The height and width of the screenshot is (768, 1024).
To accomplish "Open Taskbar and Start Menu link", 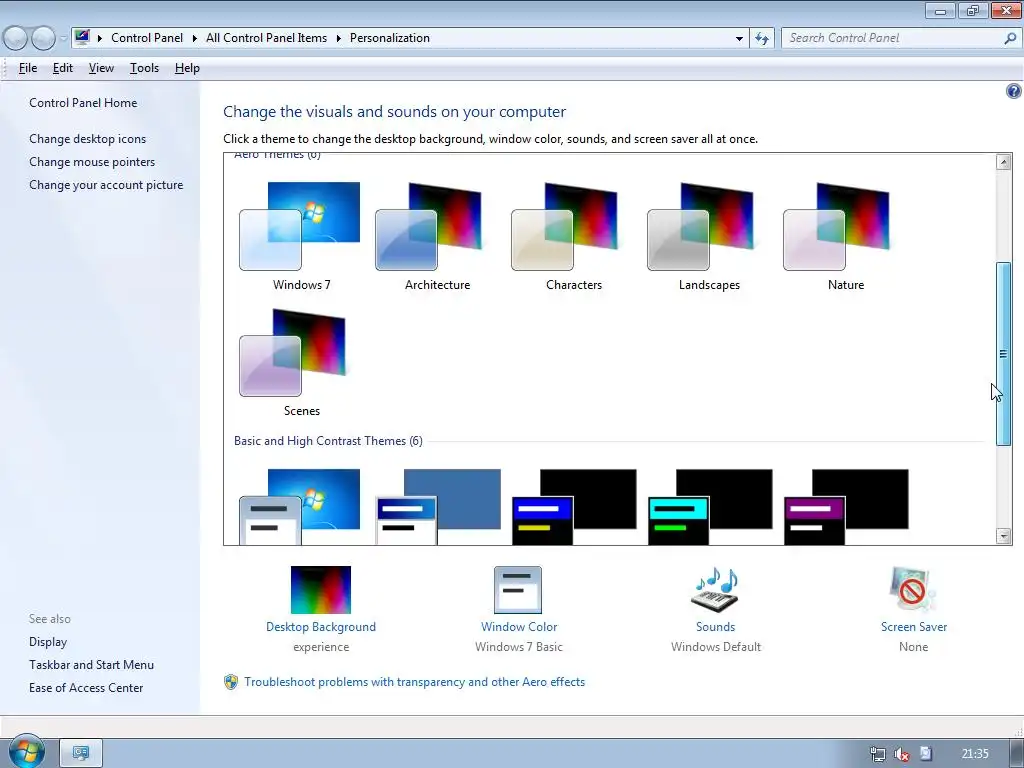I will click(x=91, y=664).
